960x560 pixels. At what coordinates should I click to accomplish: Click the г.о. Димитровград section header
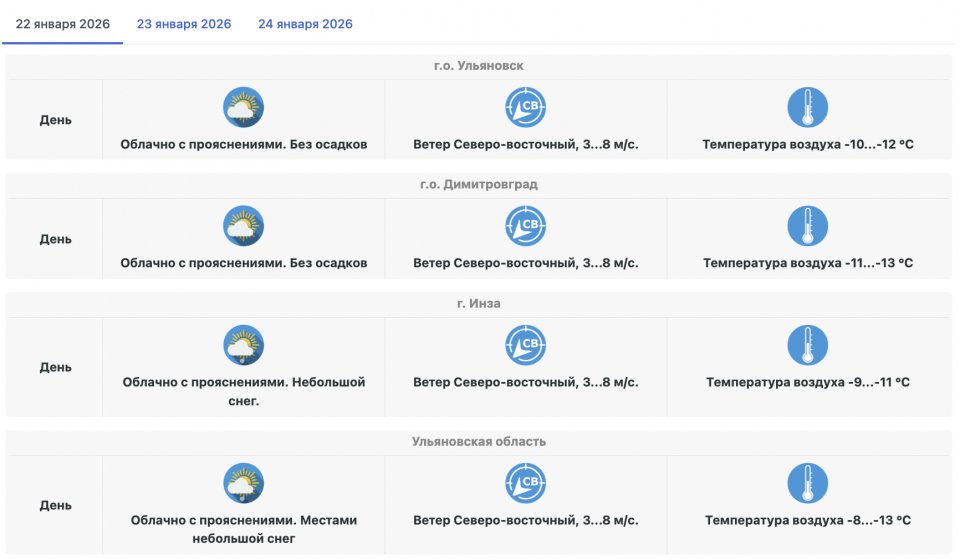479,185
